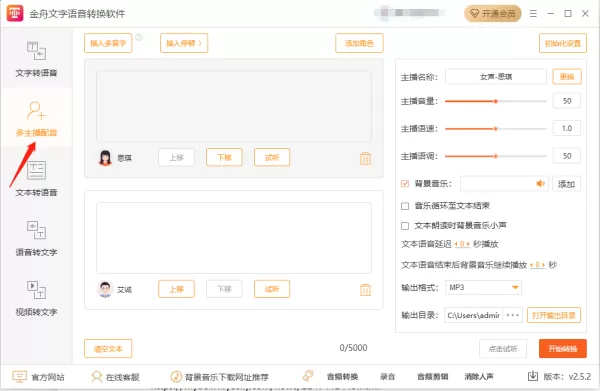Screen dimensions: 600x391
Task: Switch to 文本转语音 sidebar tab
Action: 36,178
